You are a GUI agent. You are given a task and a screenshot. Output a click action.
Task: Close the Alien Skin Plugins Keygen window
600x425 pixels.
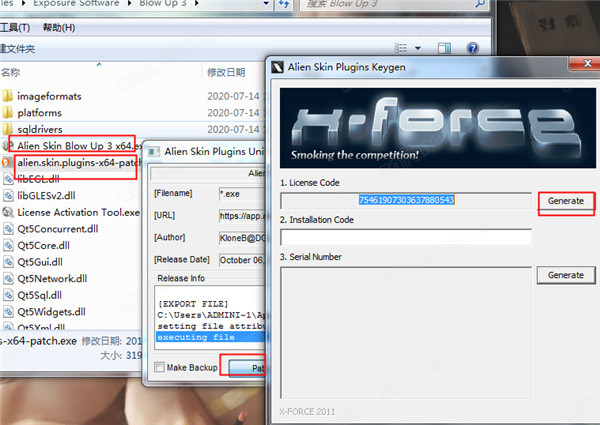click(x=586, y=64)
